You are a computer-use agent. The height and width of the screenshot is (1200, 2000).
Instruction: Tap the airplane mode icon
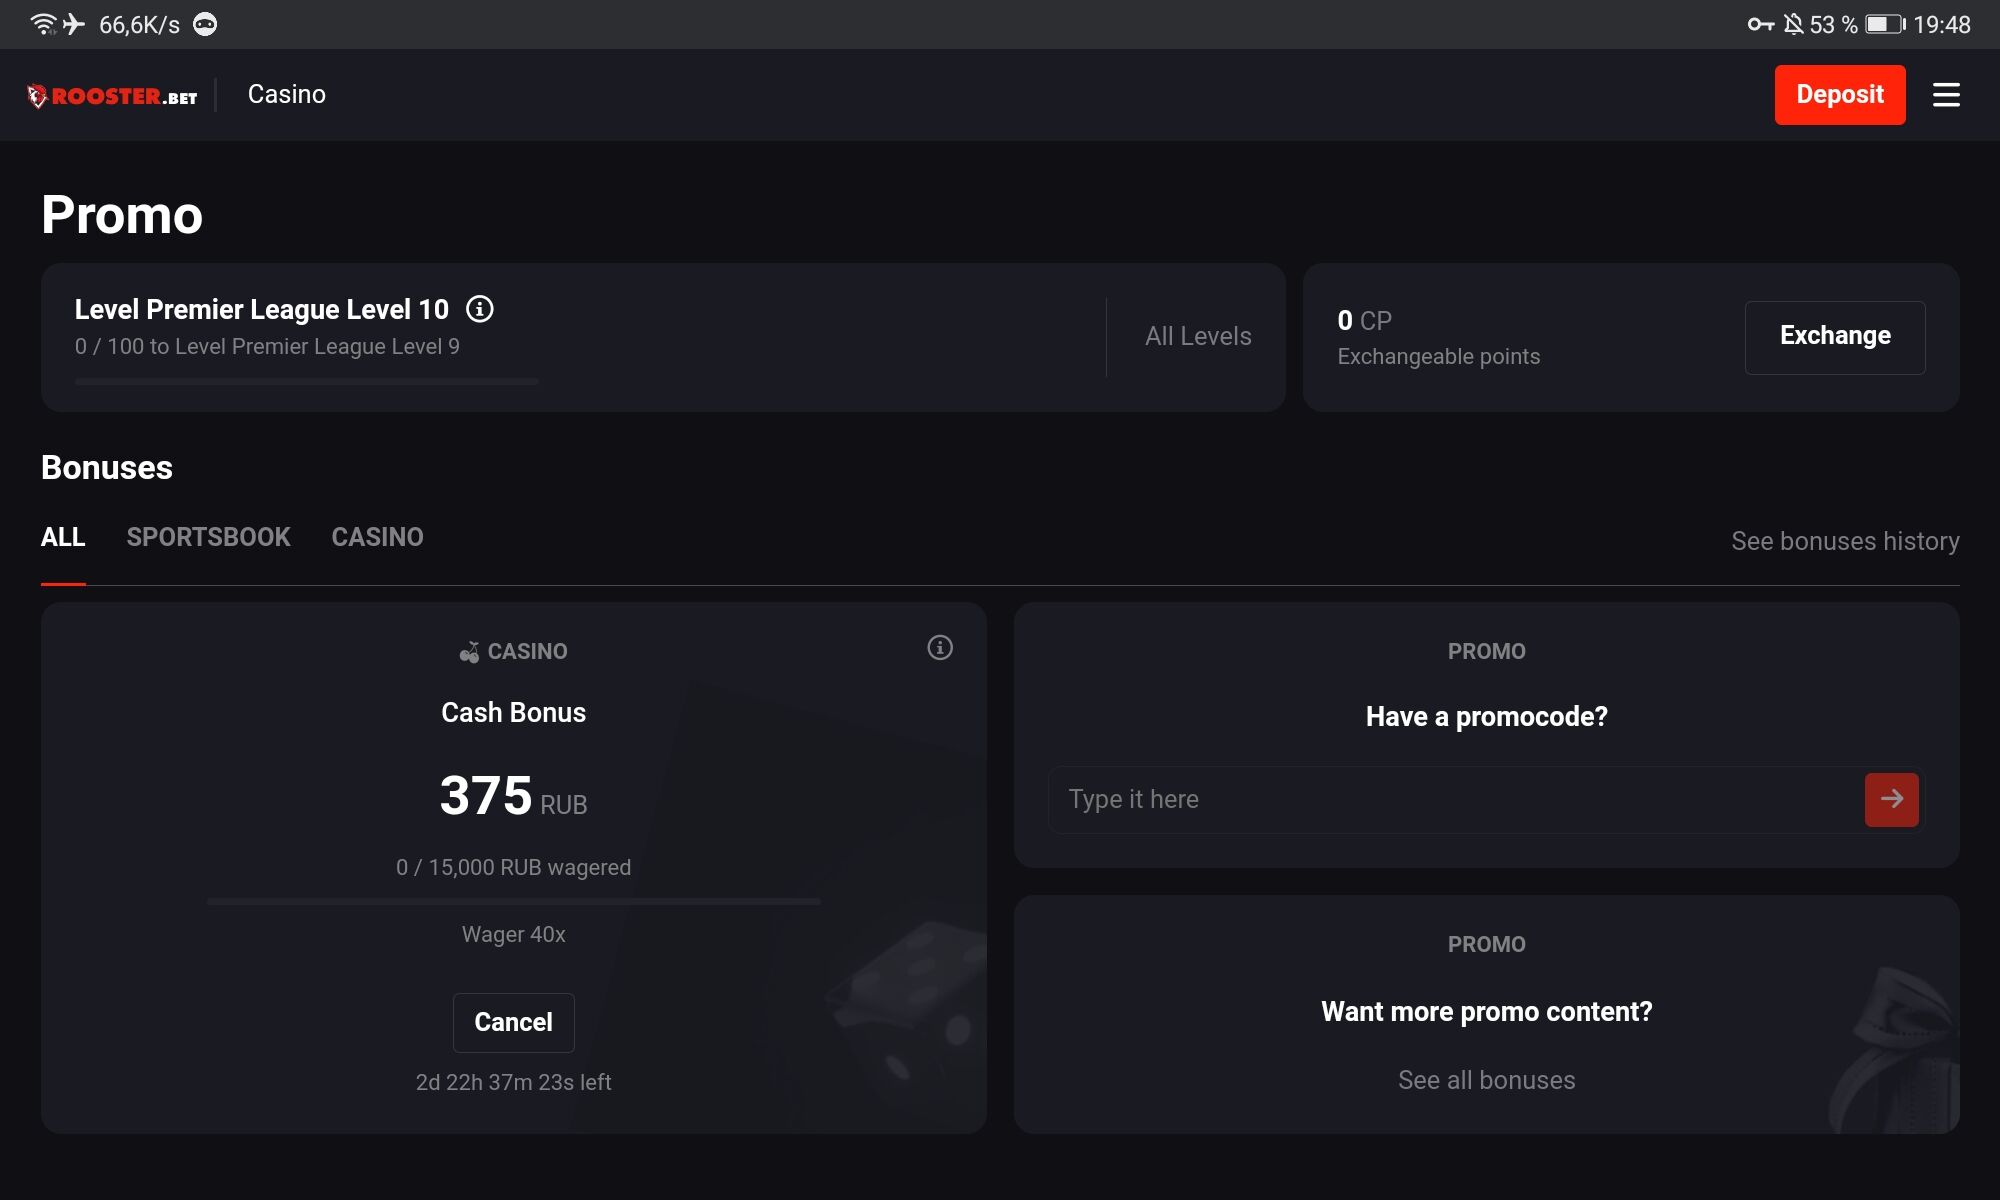(x=74, y=24)
